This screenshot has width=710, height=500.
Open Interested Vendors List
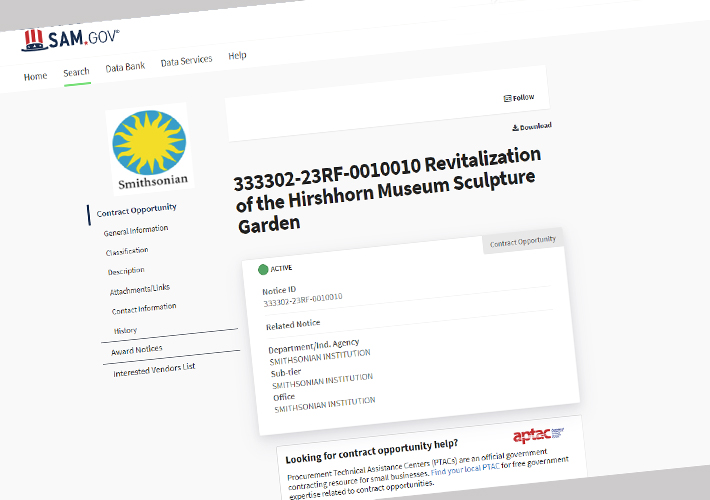click(x=154, y=370)
